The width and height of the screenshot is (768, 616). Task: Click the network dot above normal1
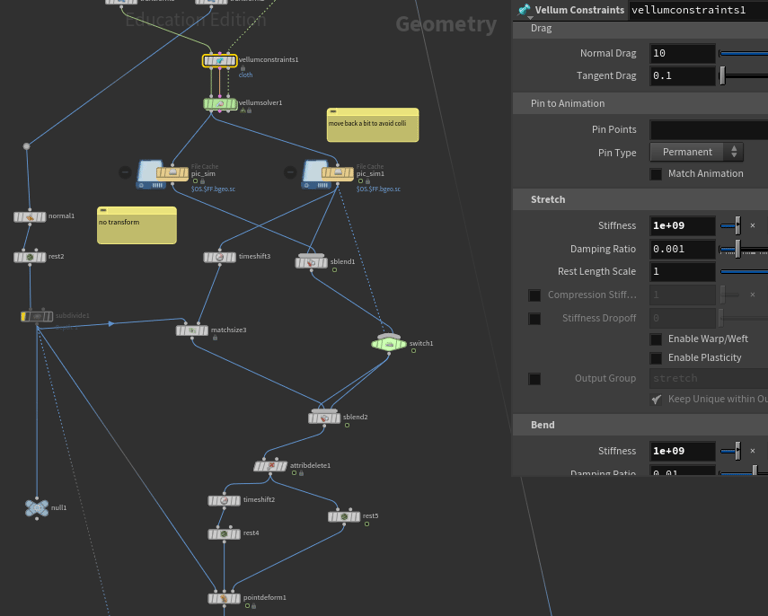[x=26, y=146]
